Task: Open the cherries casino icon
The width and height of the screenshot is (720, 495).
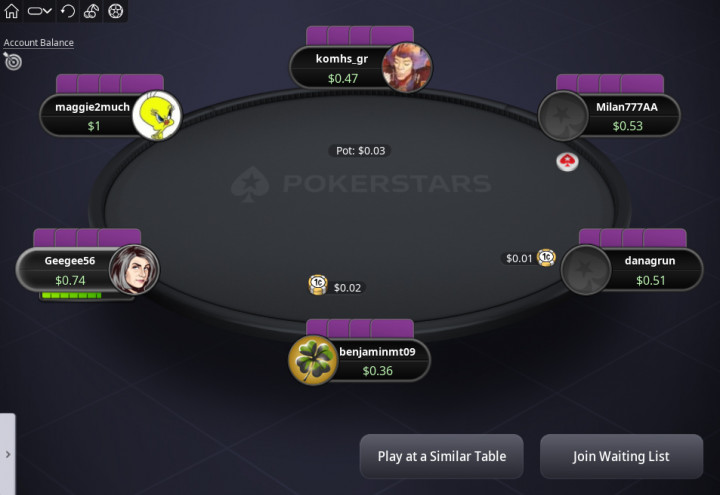Action: pyautogui.click(x=91, y=11)
